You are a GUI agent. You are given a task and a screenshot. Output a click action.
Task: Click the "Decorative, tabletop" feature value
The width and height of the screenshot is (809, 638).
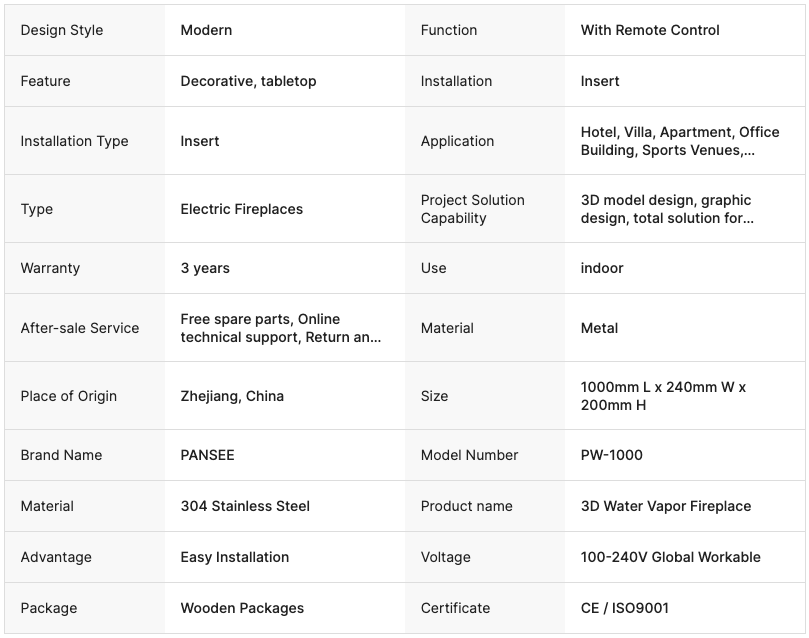click(x=248, y=81)
